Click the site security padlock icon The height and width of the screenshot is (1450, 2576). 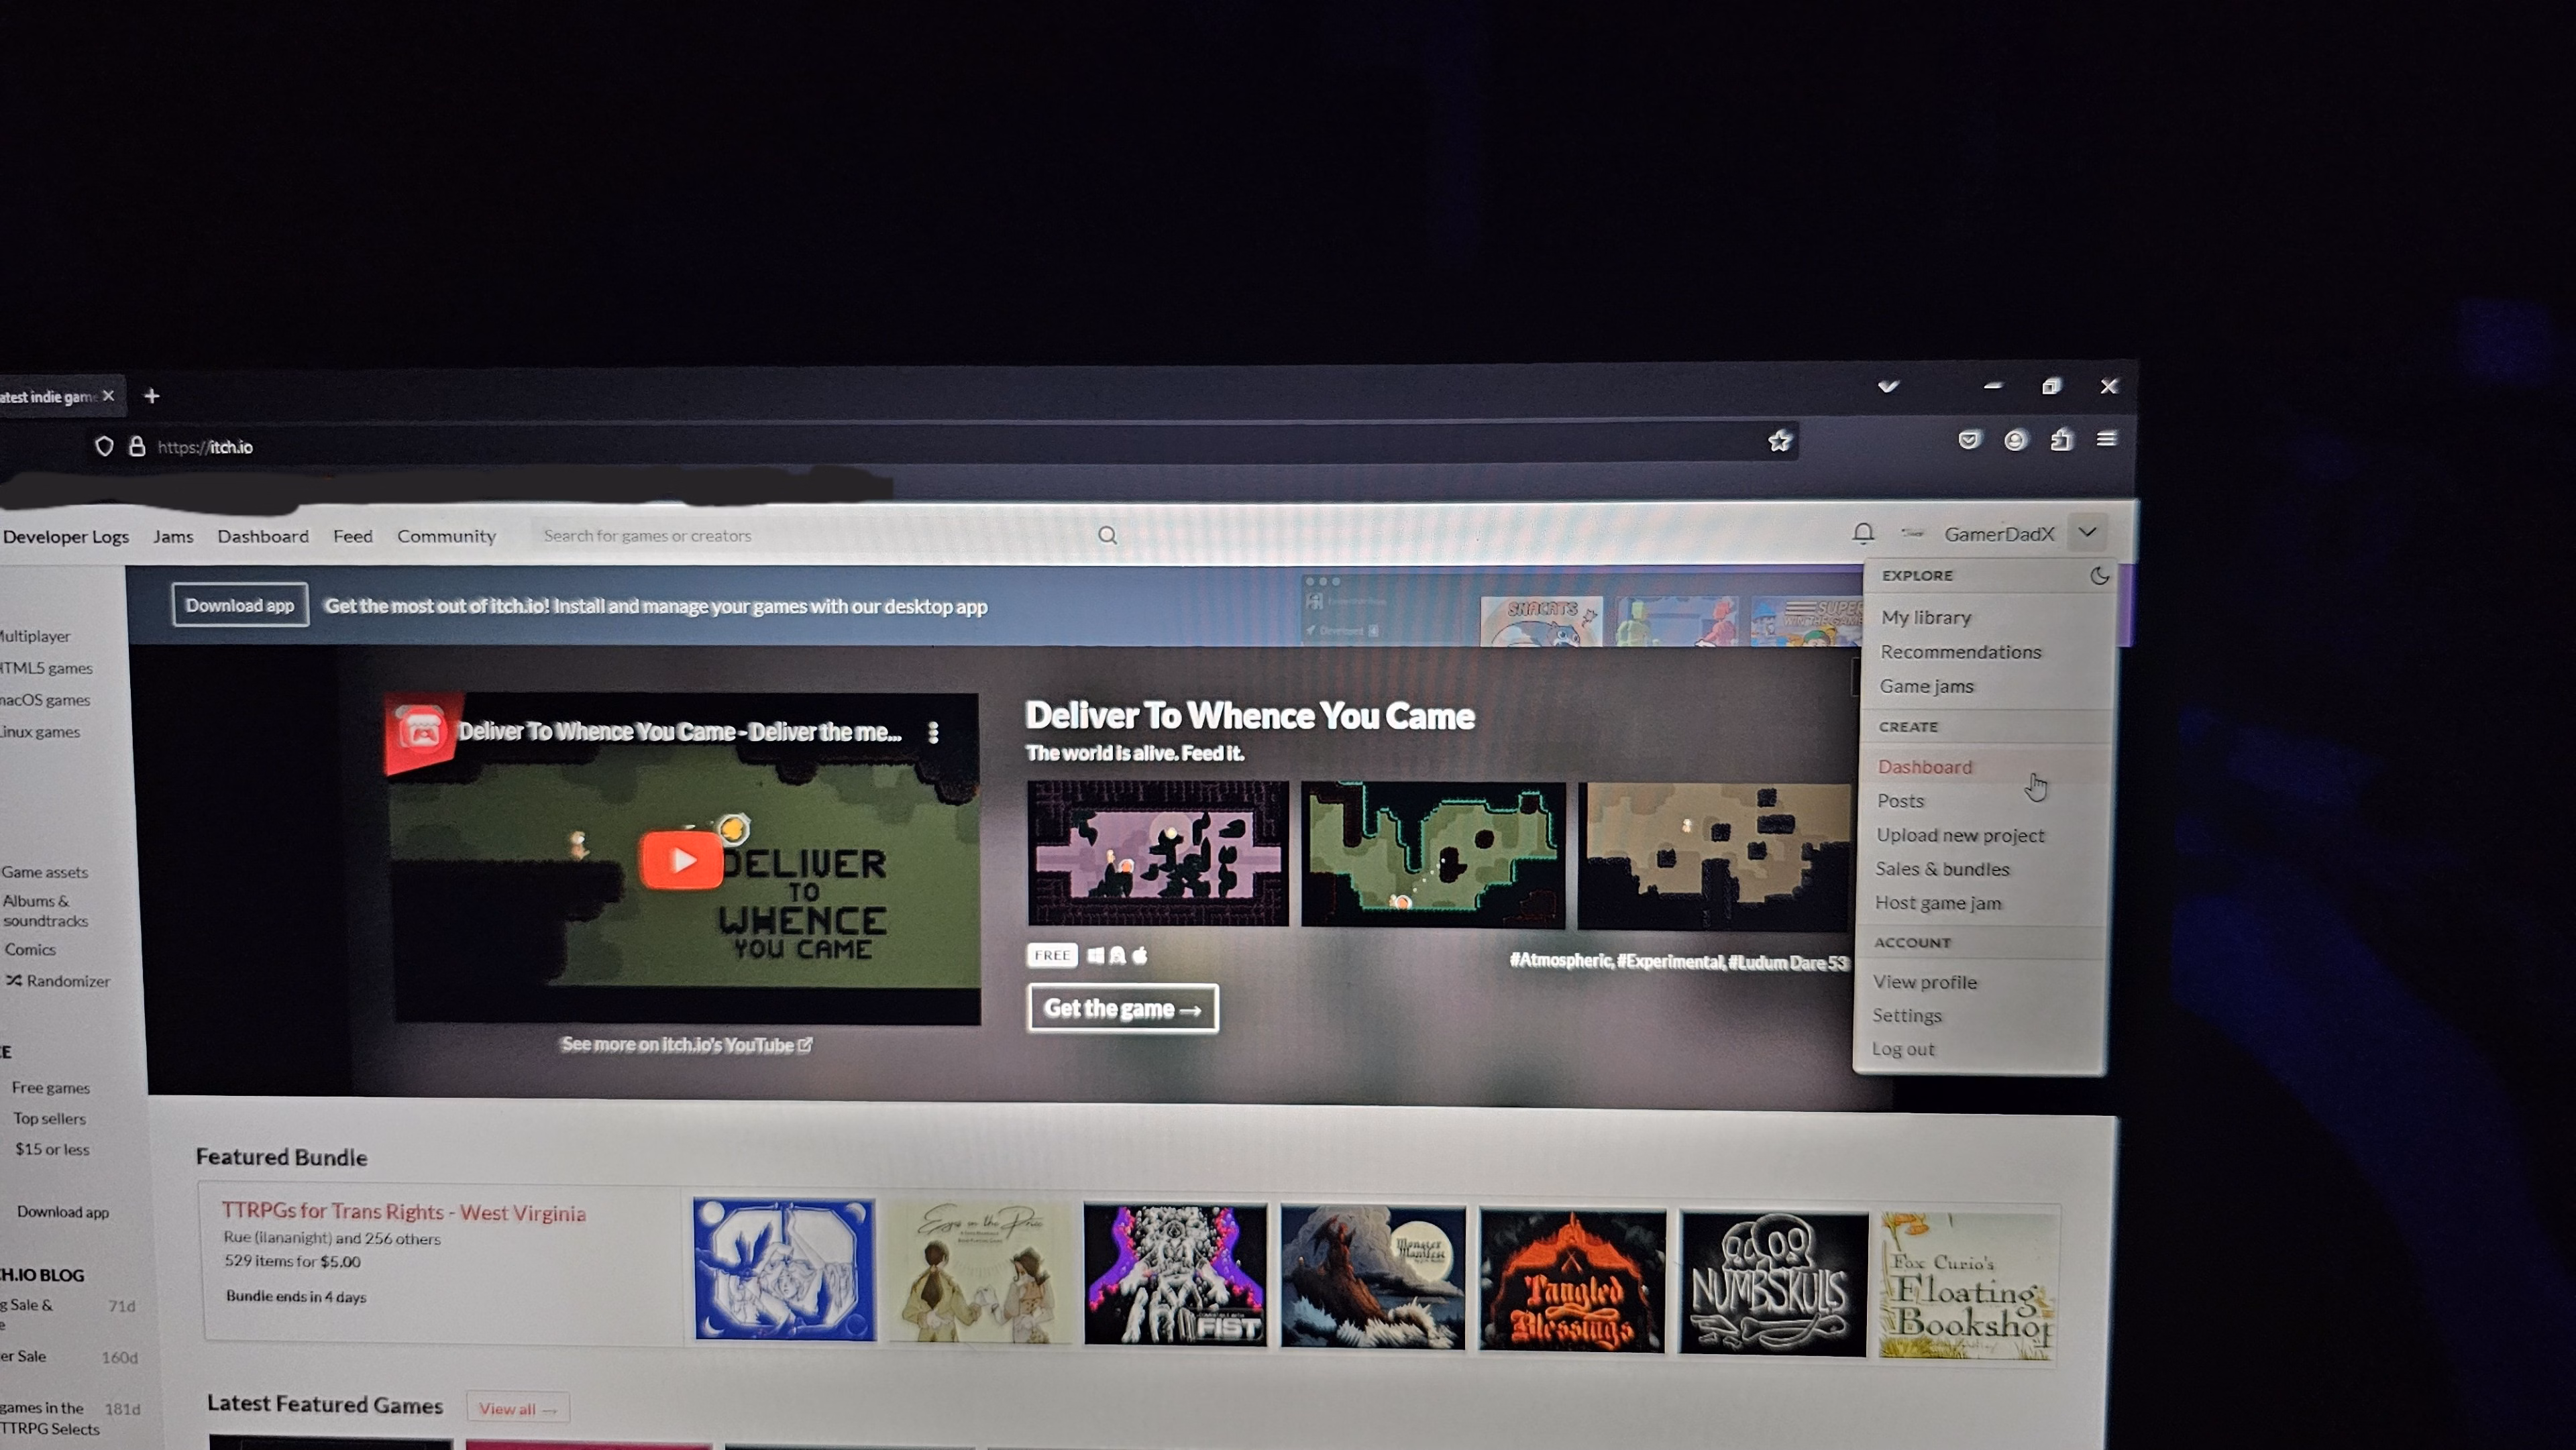(x=137, y=446)
